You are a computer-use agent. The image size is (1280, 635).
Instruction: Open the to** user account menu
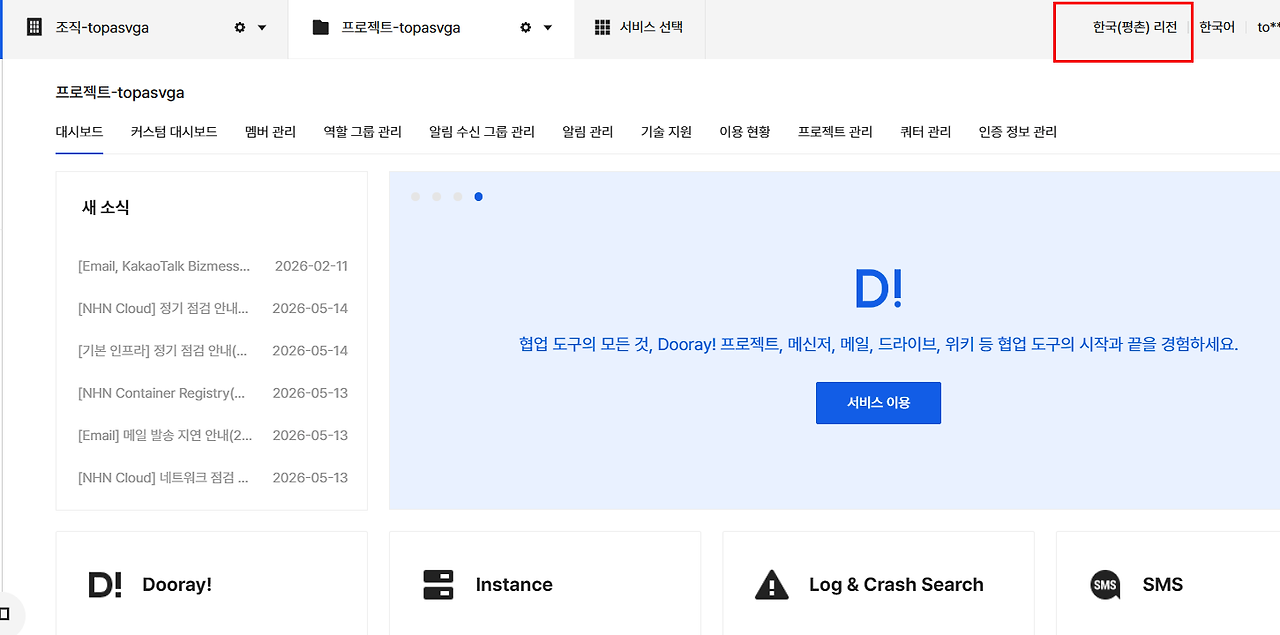click(1268, 27)
